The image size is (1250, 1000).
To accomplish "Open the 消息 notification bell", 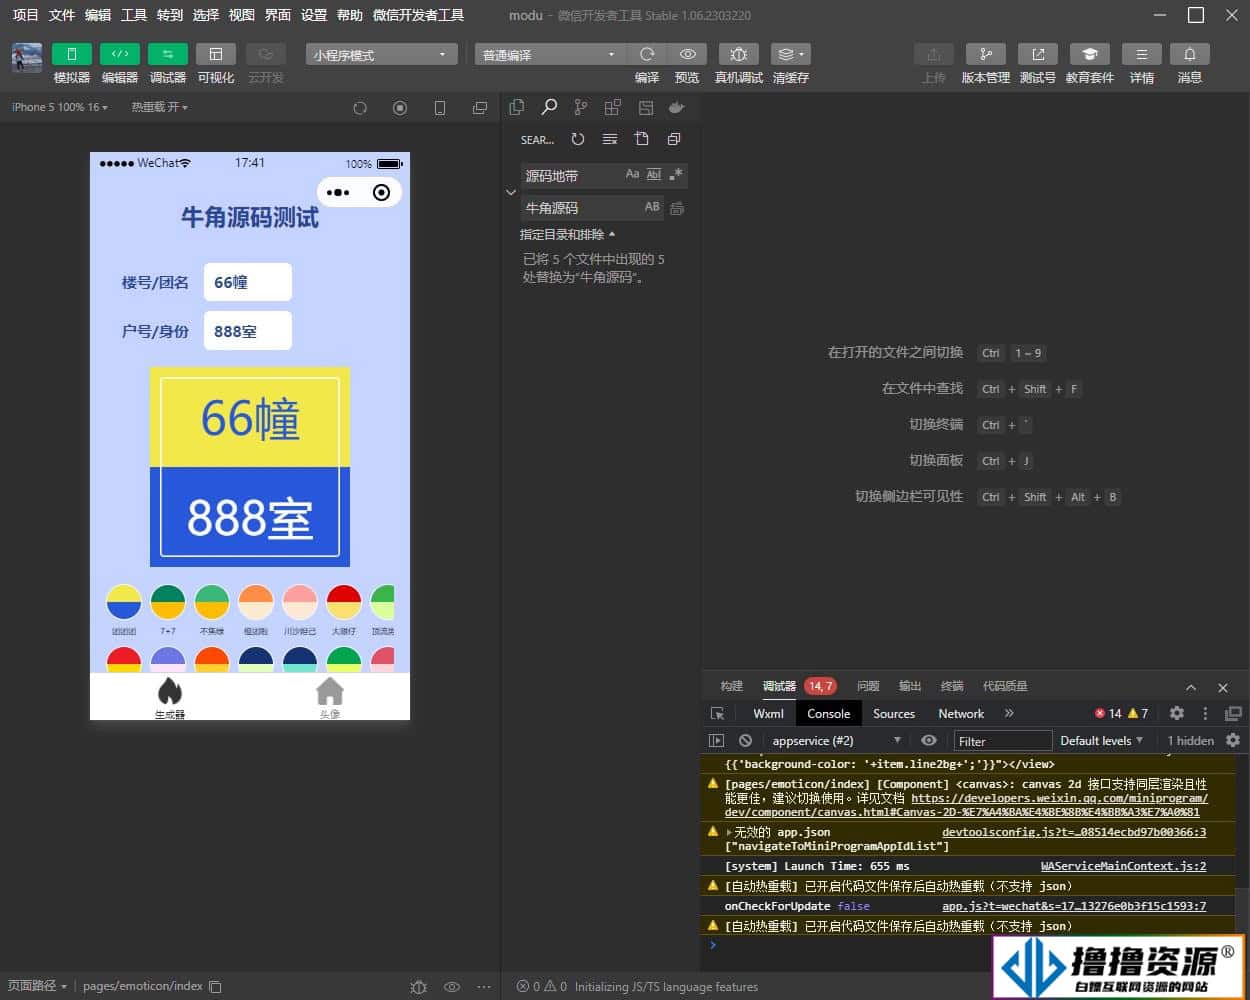I will [1190, 54].
